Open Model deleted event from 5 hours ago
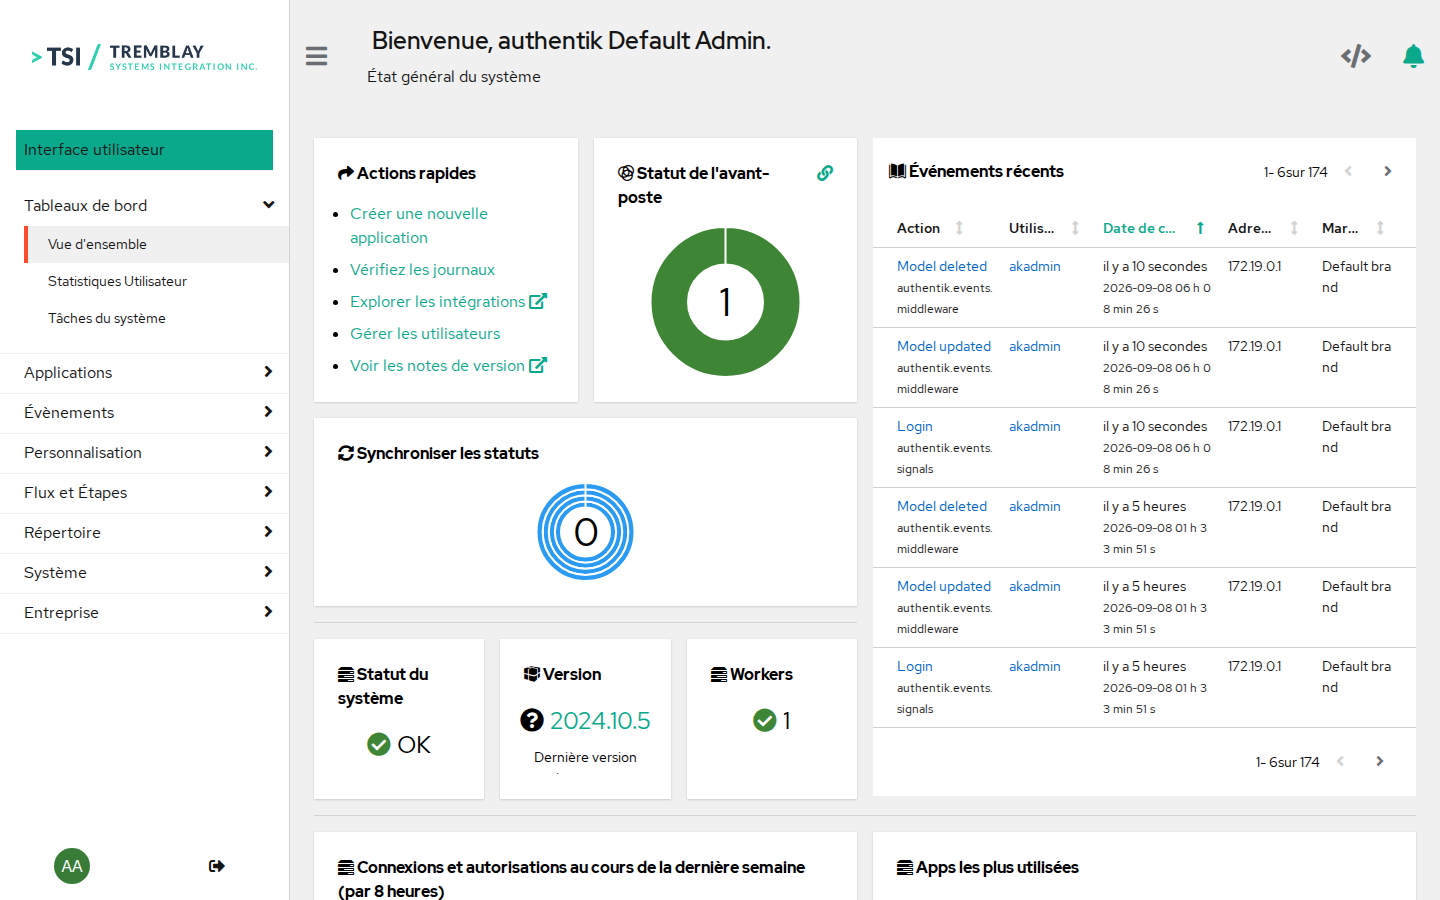Viewport: 1440px width, 900px height. [x=942, y=506]
